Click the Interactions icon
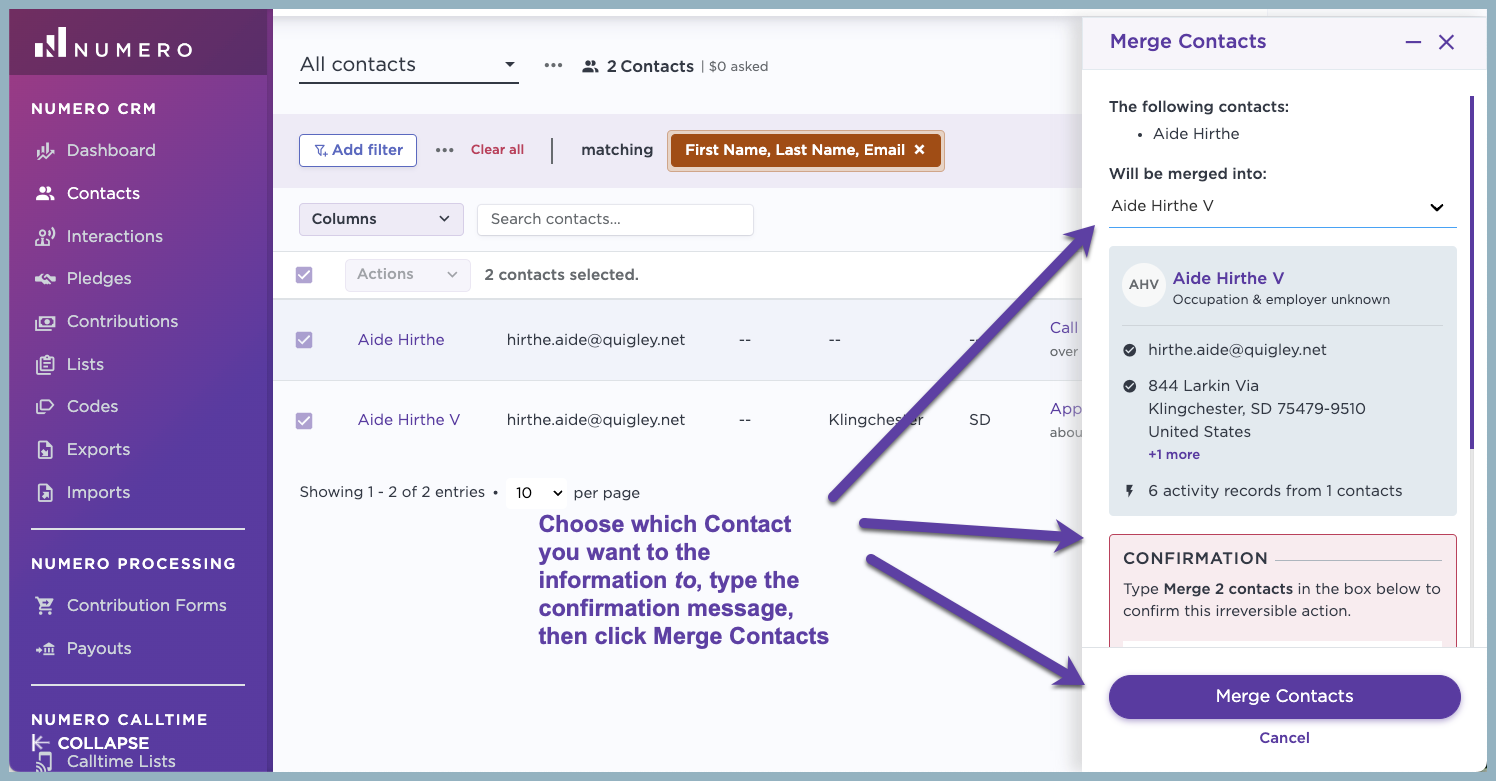Image resolution: width=1496 pixels, height=781 pixels. 45,237
